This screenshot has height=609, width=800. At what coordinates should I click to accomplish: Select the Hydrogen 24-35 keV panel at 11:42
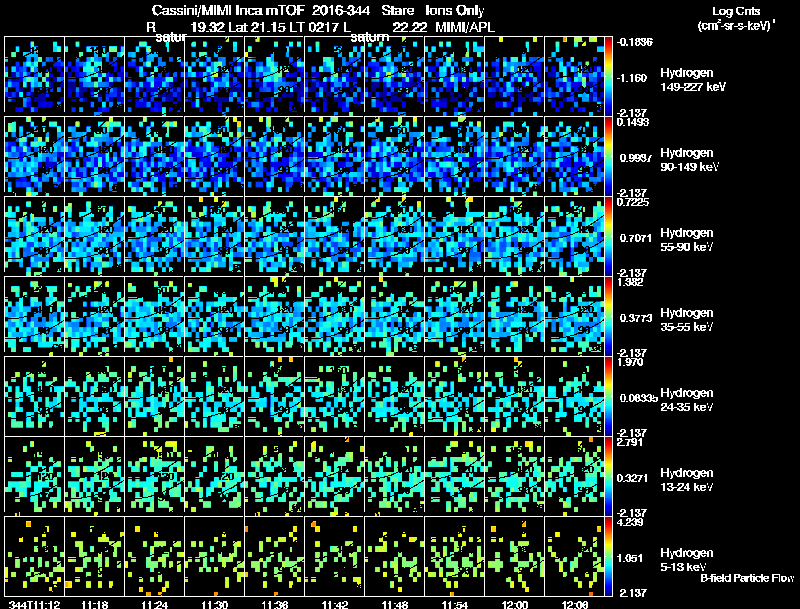tap(335, 395)
